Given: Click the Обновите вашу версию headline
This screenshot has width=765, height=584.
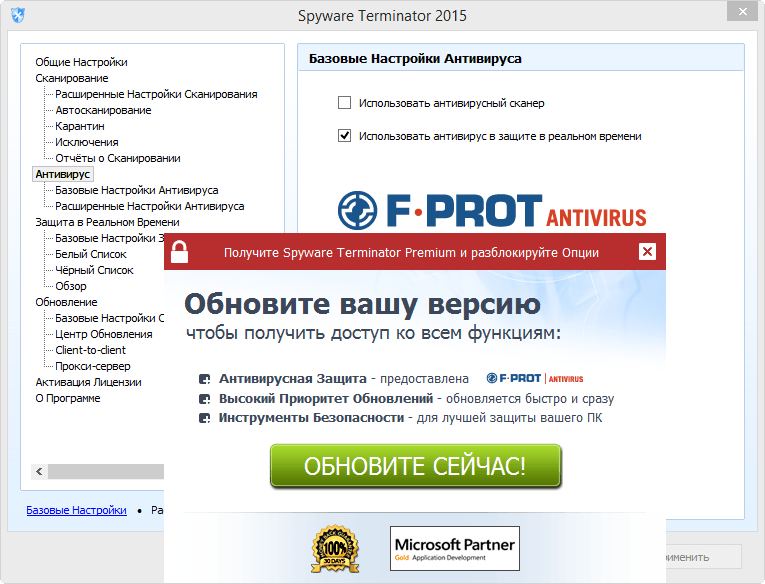Looking at the screenshot, I should click(x=362, y=304).
